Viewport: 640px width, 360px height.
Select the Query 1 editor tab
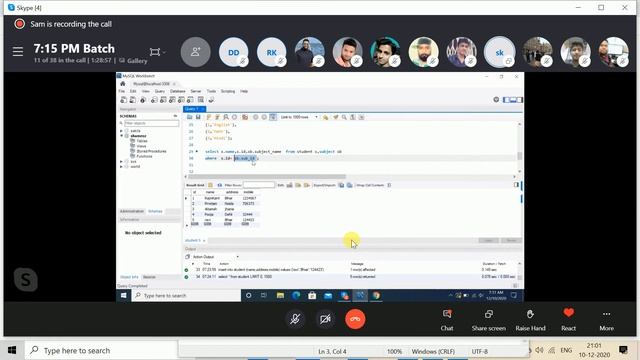click(x=194, y=109)
